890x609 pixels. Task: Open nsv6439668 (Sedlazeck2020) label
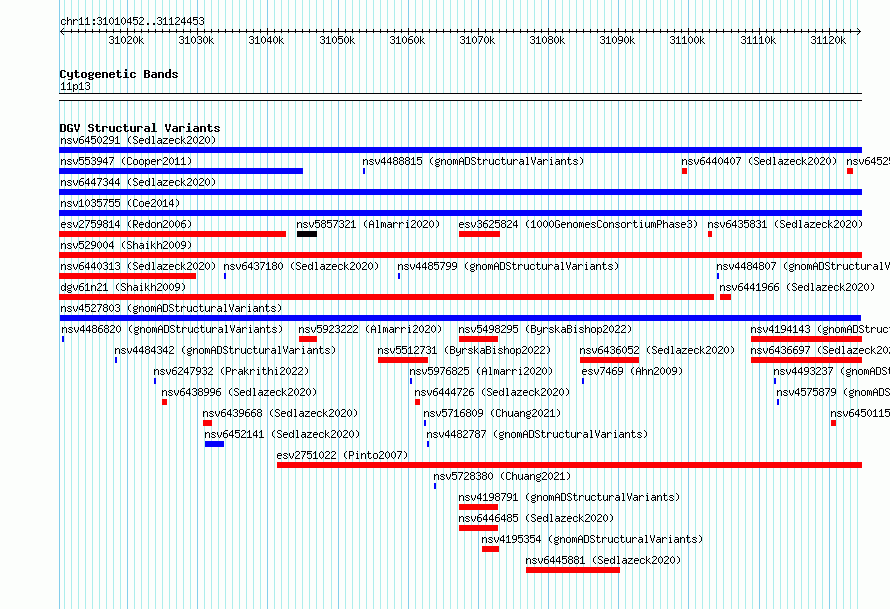280,413
